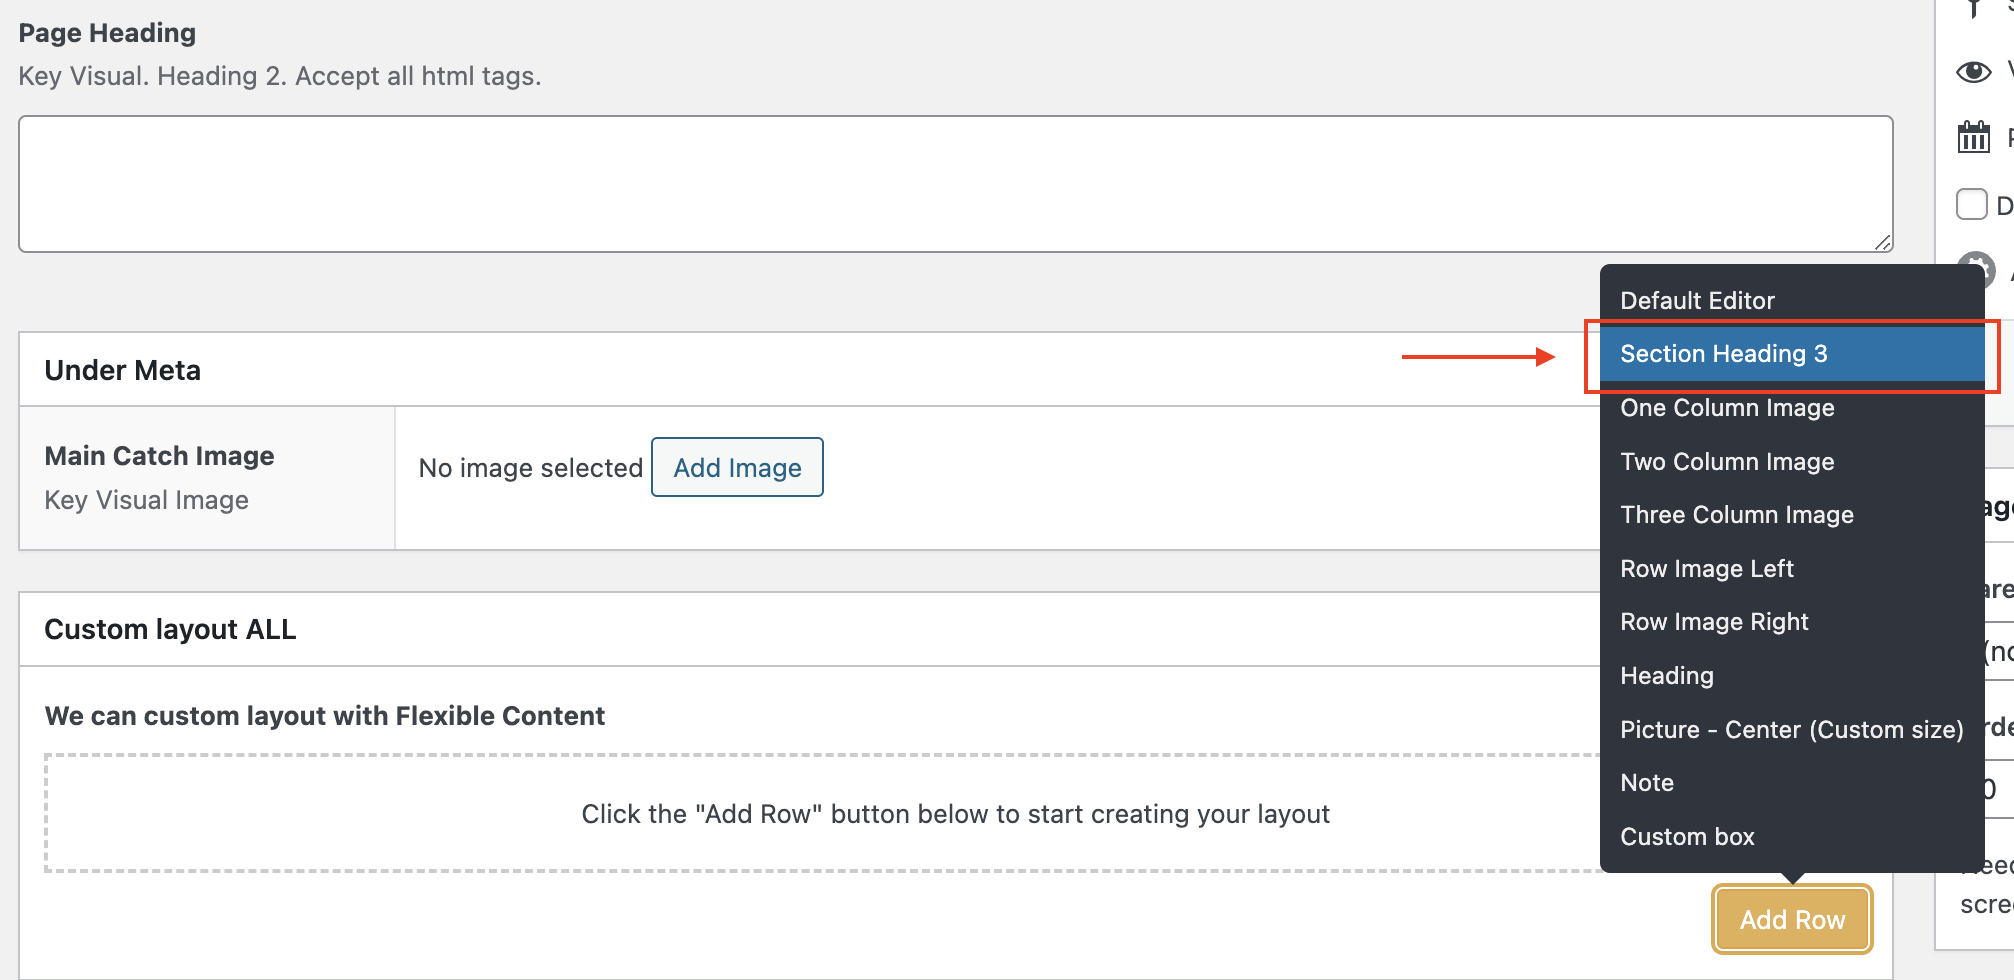The image size is (2014, 980).
Task: Select Default Editor from layout menu
Action: coord(1697,301)
